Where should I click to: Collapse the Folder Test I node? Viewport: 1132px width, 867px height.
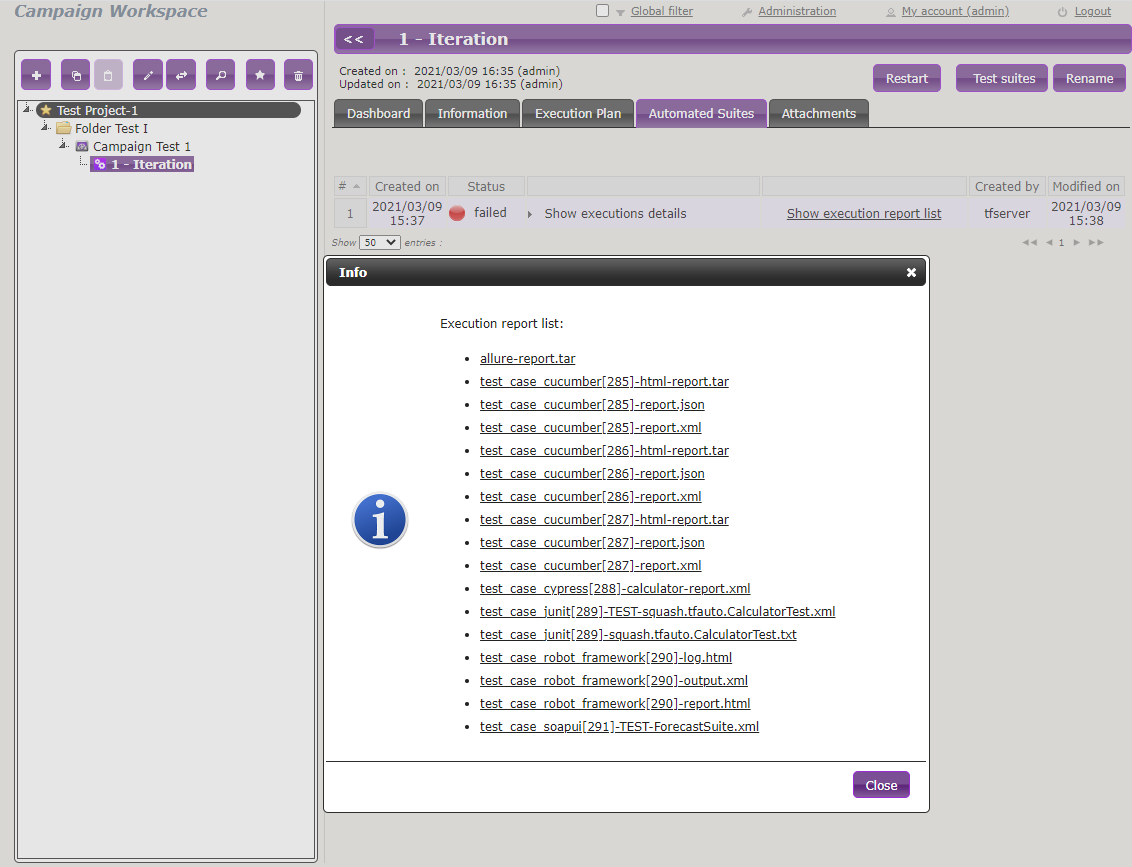tap(45, 127)
